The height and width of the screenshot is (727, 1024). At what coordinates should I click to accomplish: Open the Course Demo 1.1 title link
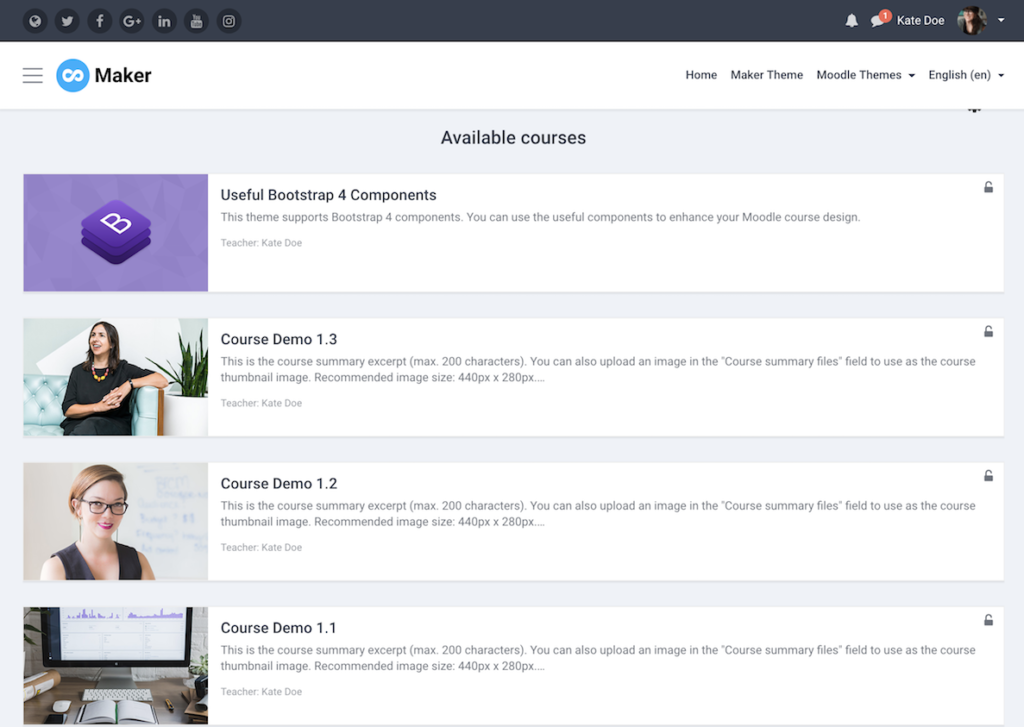(x=278, y=628)
